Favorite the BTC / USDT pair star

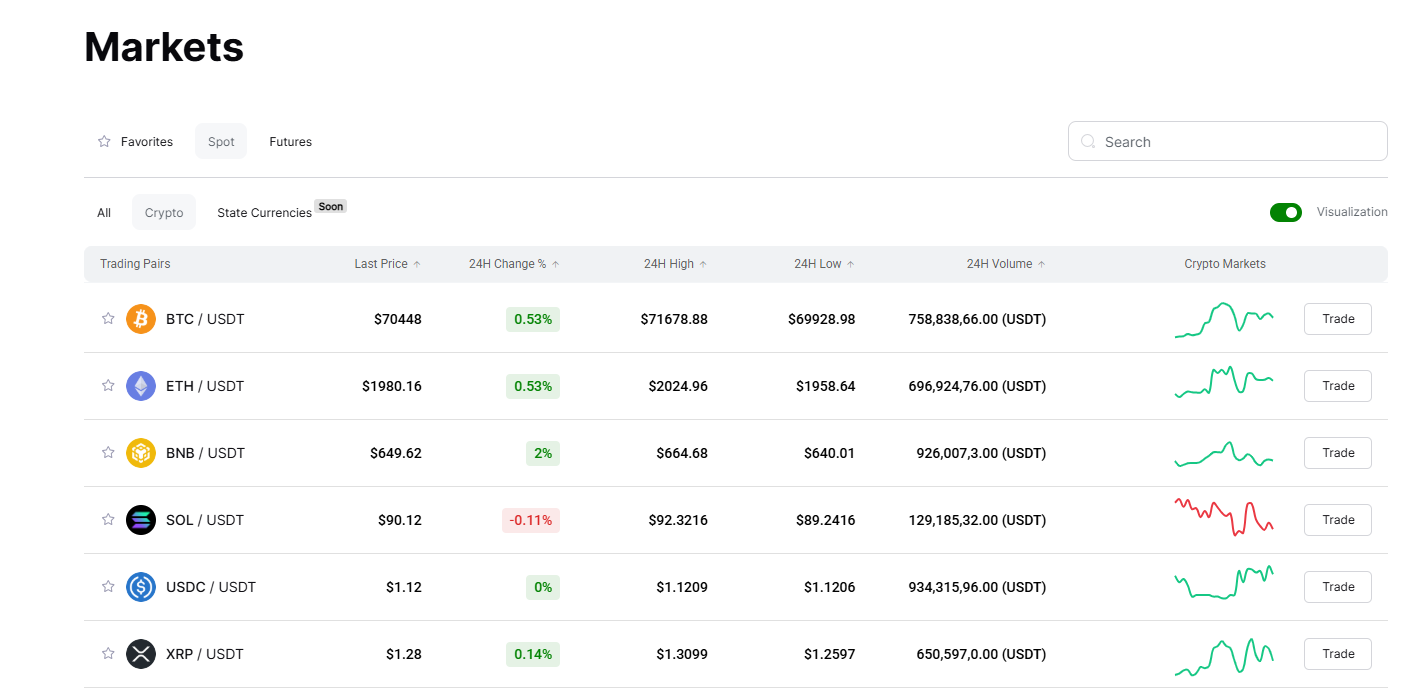pyautogui.click(x=108, y=319)
